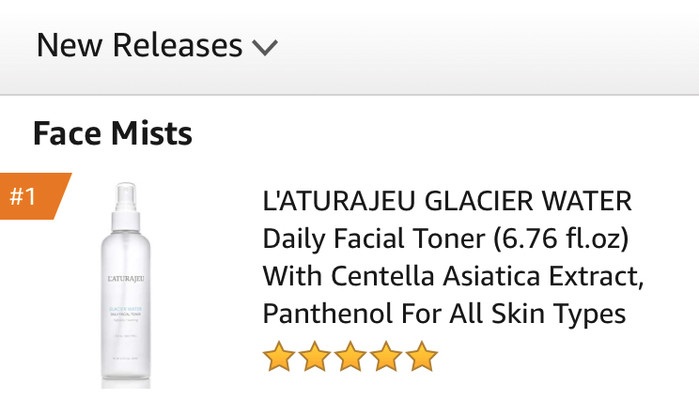Open the Face Mists category heading
The width and height of the screenshot is (699, 415).
pyautogui.click(x=113, y=133)
